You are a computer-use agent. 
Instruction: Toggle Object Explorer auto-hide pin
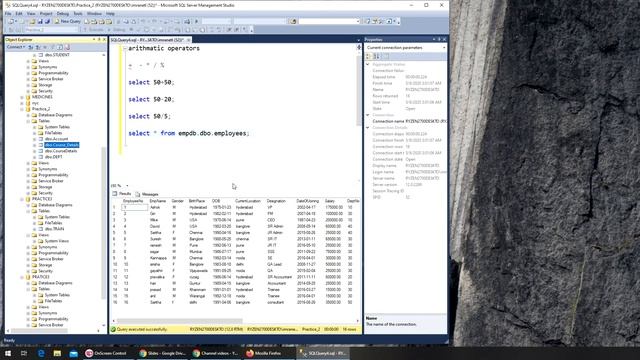[x=99, y=40]
